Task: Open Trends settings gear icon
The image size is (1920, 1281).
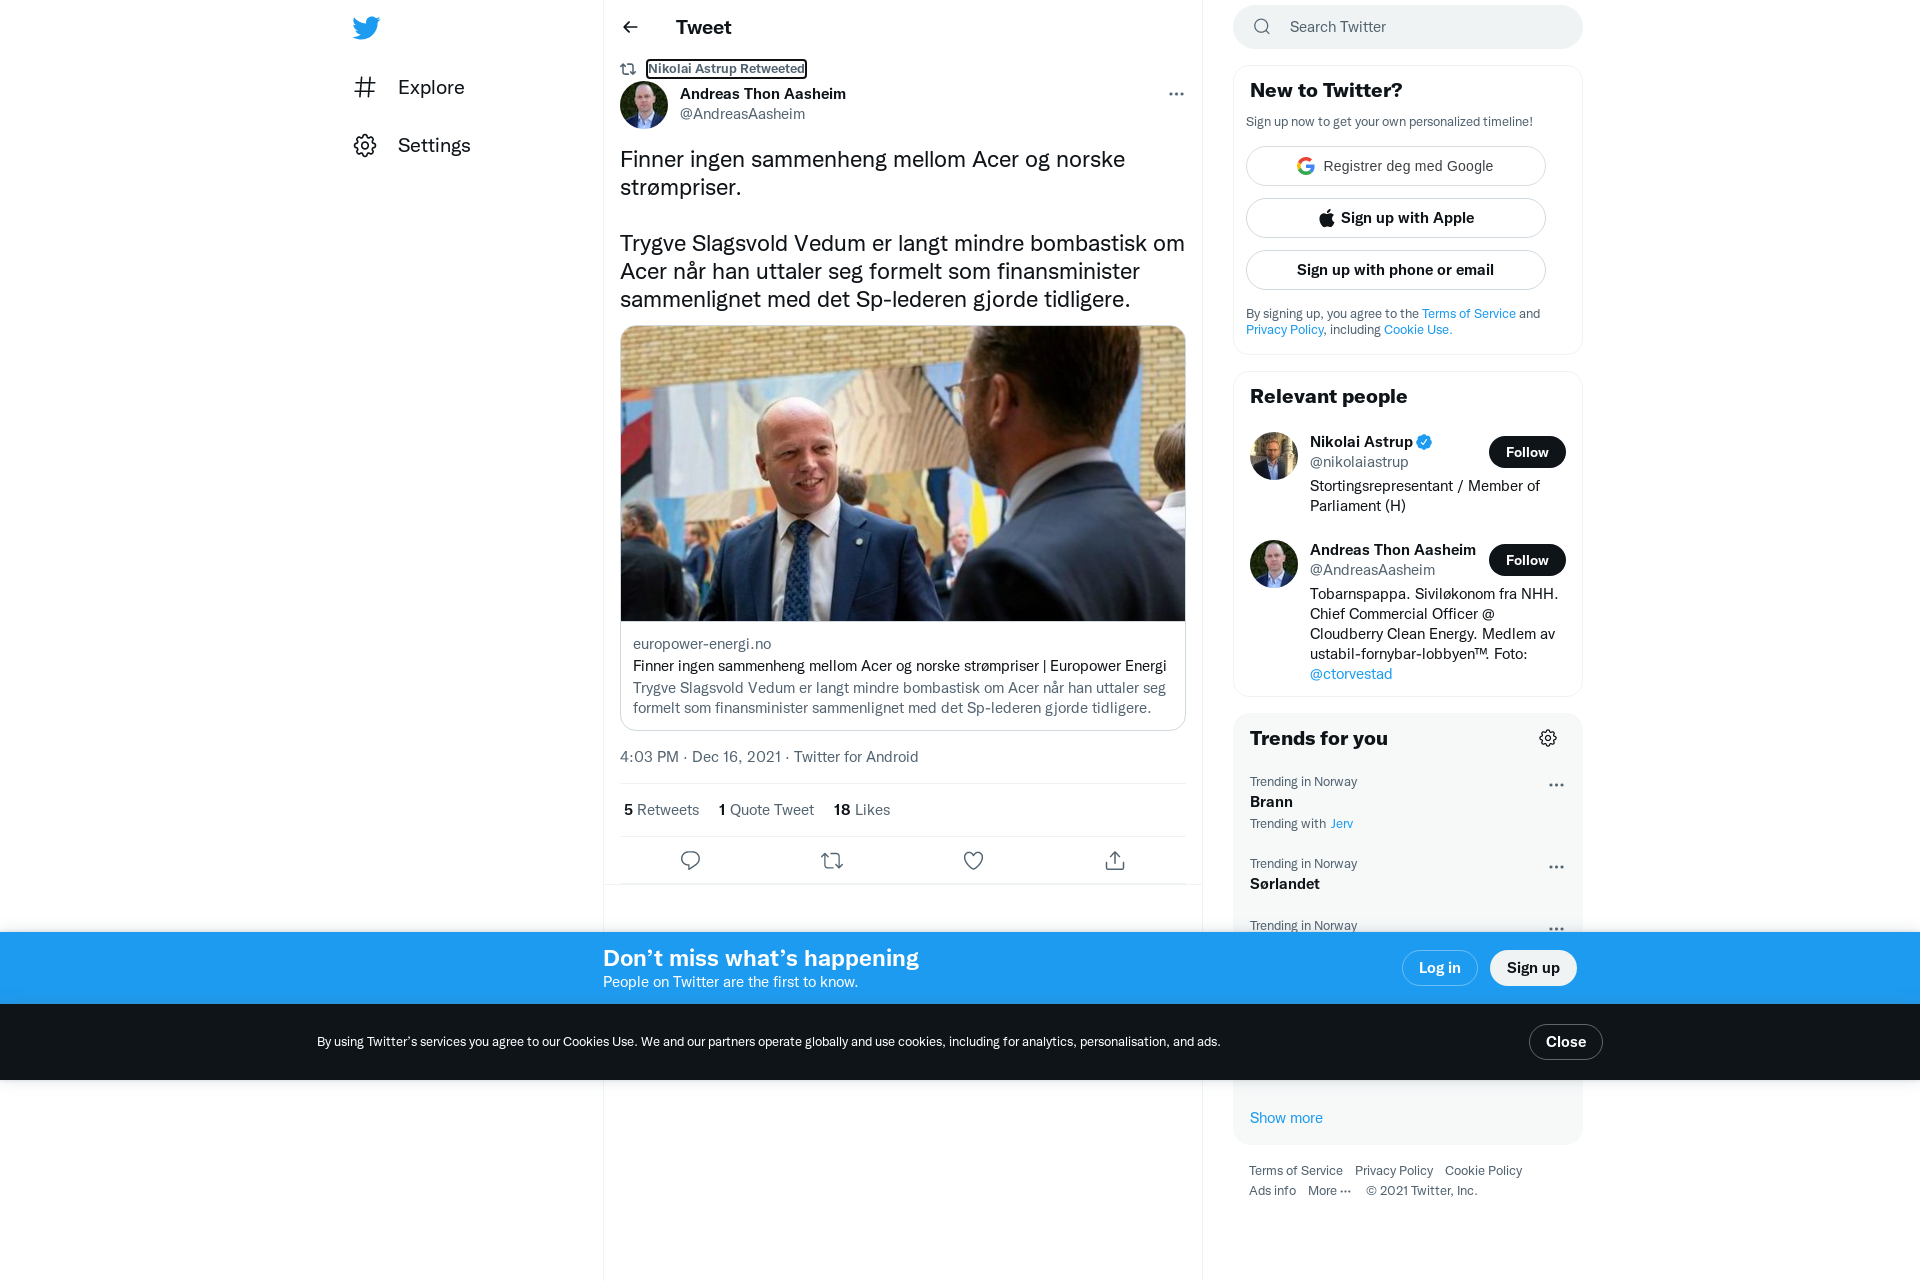Action: [x=1548, y=738]
